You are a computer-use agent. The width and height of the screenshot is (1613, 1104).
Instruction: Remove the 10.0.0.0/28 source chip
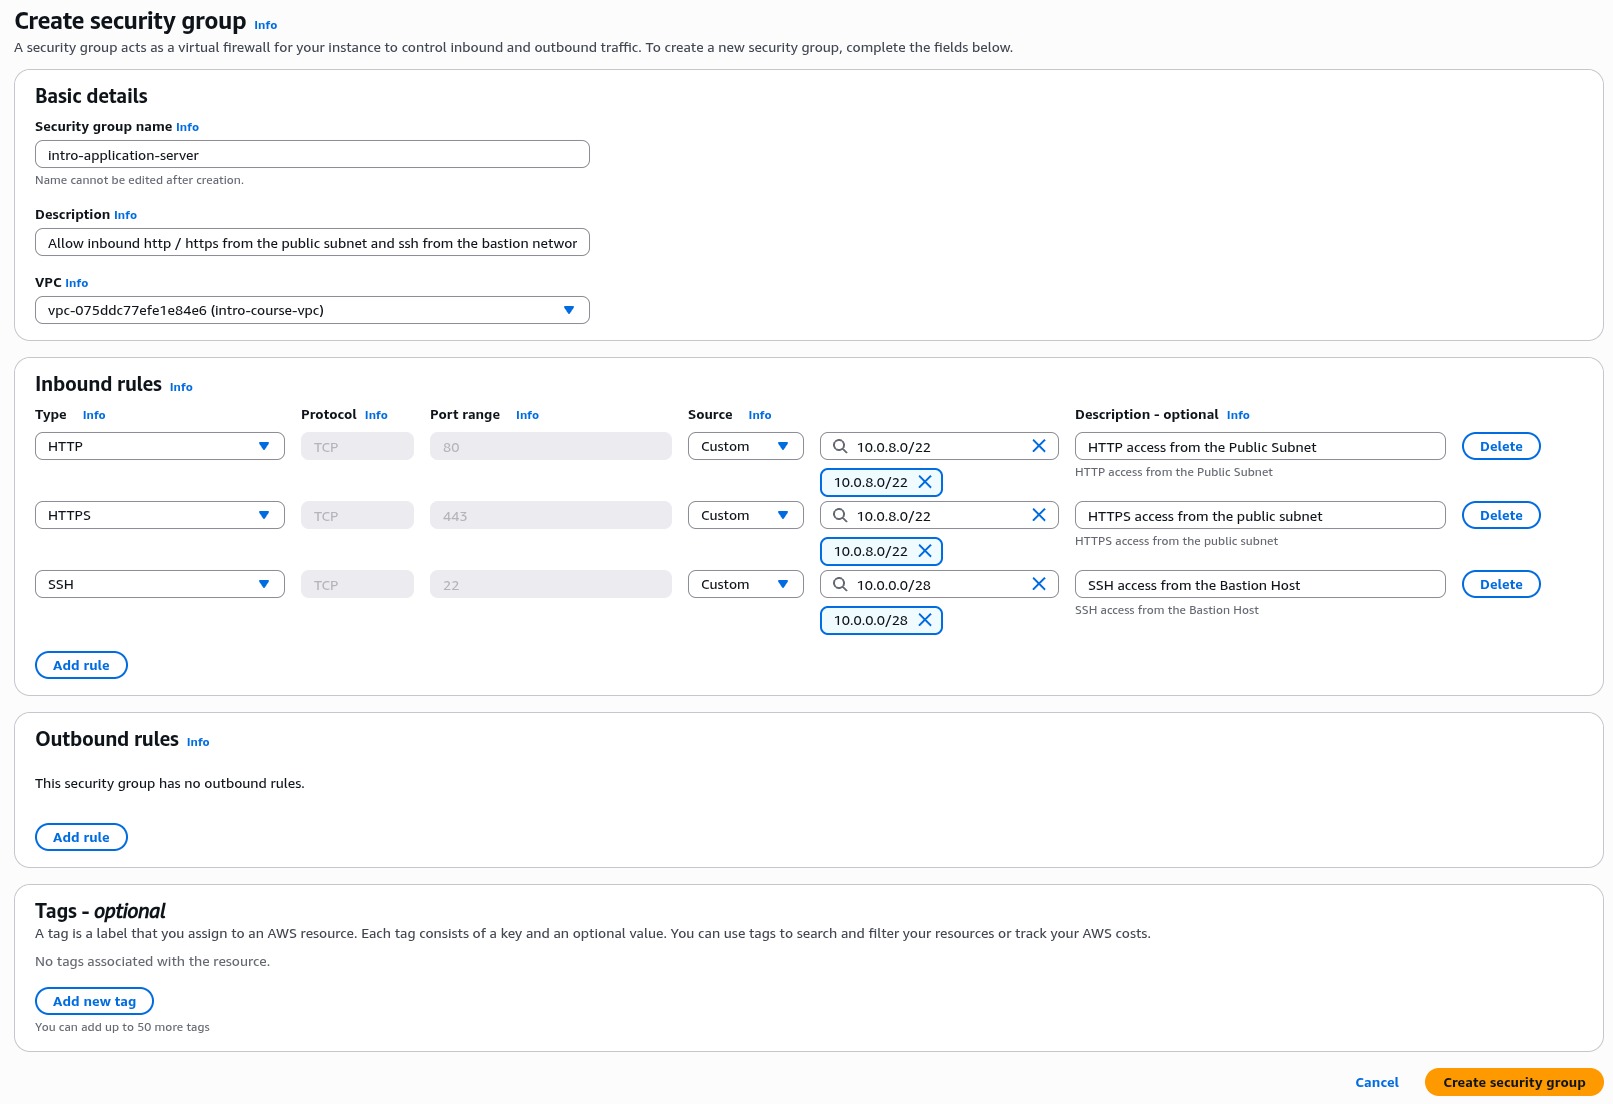925,620
